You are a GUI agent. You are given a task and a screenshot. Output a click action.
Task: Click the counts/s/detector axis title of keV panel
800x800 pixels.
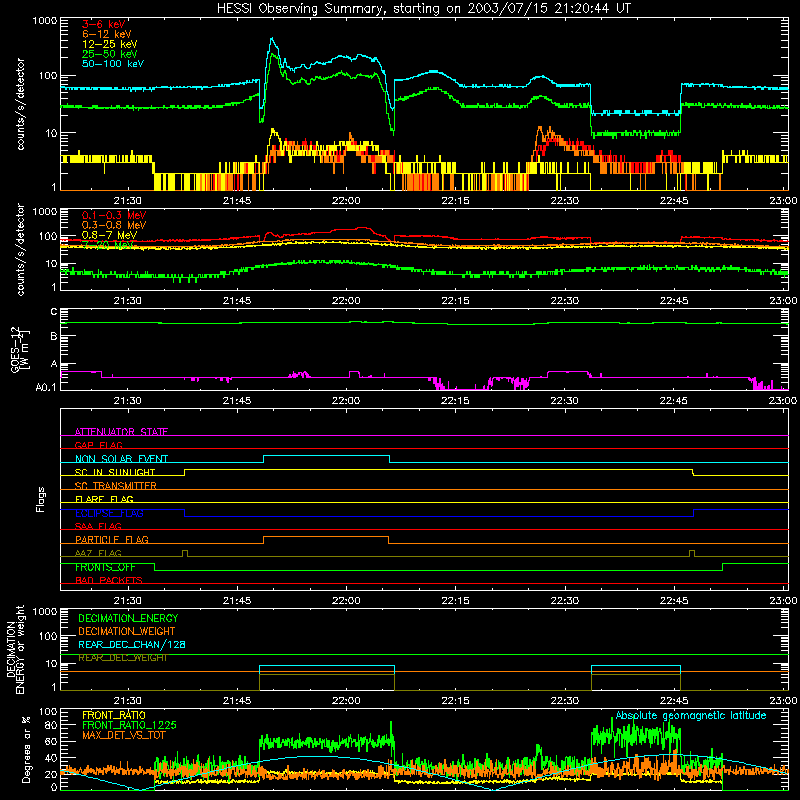20,104
